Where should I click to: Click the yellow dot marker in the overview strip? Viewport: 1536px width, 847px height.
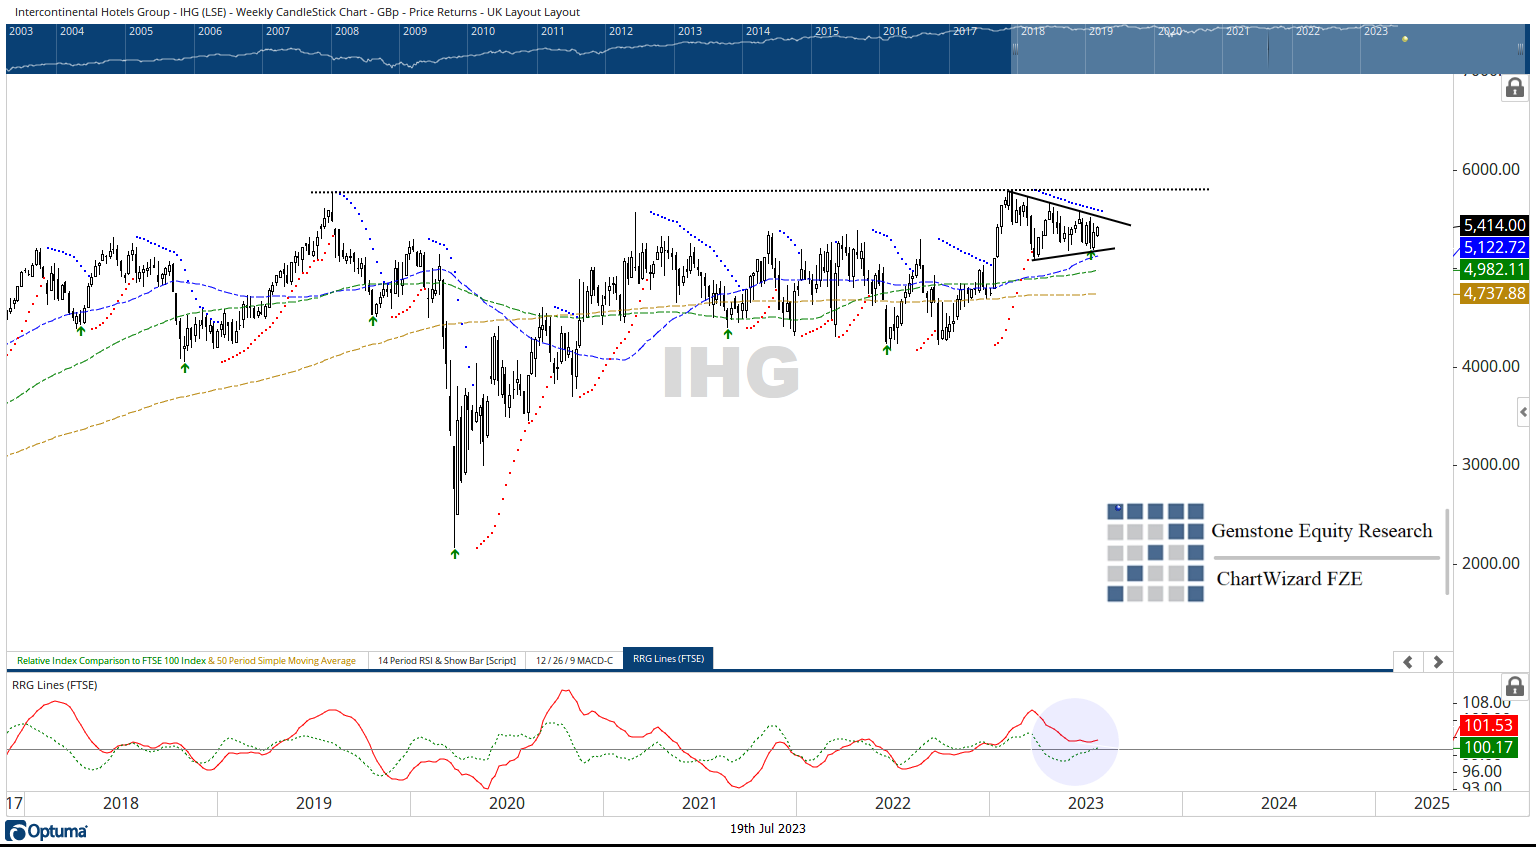click(x=1405, y=39)
